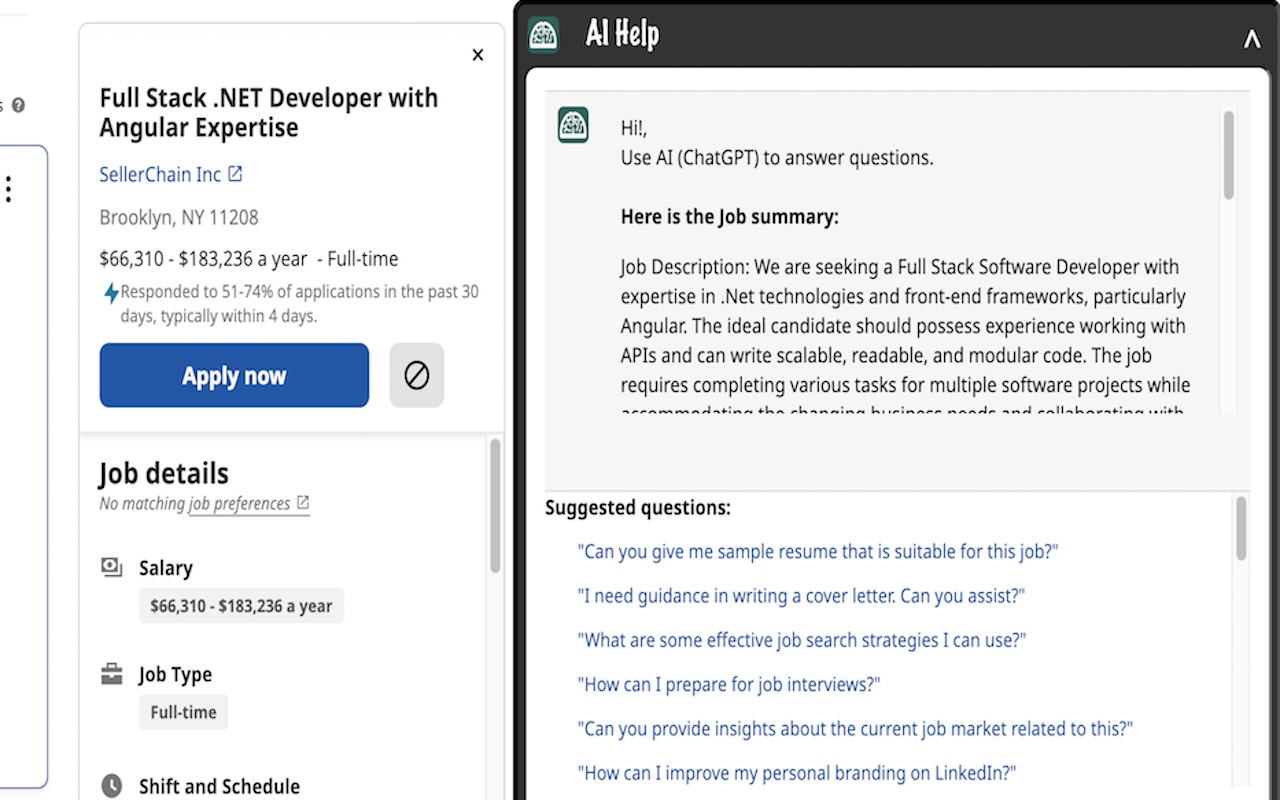Click the Job Type briefcase icon
This screenshot has height=800, width=1280.
click(x=112, y=674)
